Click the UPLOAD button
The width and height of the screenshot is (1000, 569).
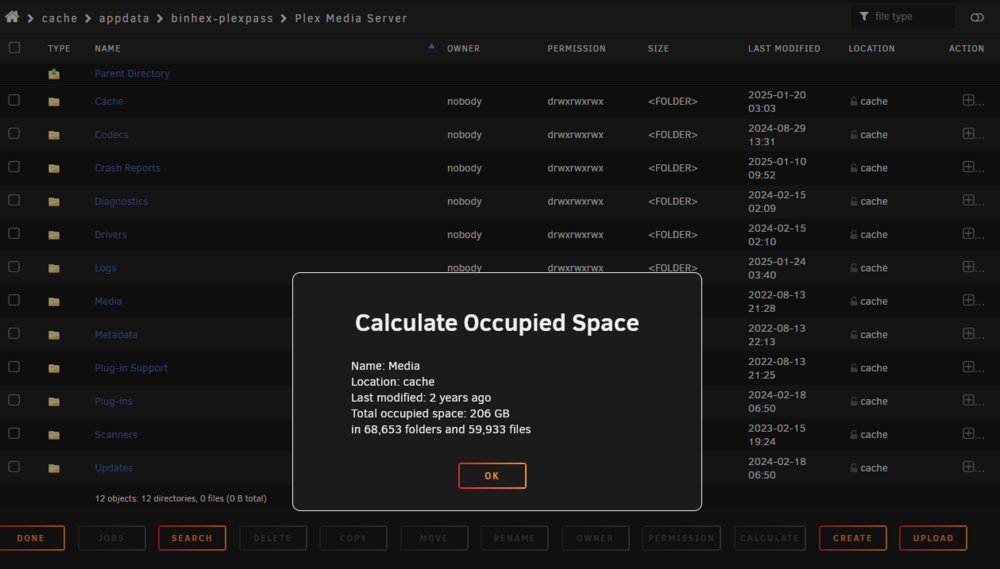coord(933,538)
